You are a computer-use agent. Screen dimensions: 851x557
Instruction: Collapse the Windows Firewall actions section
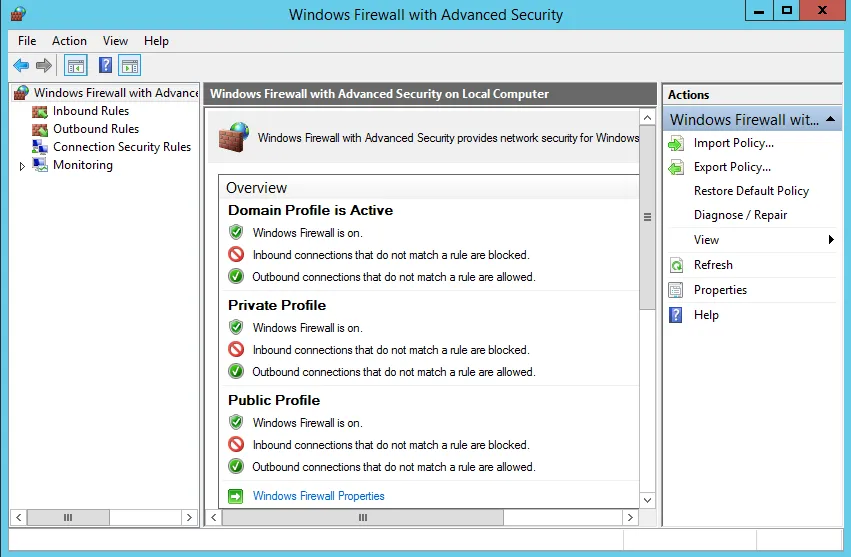point(830,119)
